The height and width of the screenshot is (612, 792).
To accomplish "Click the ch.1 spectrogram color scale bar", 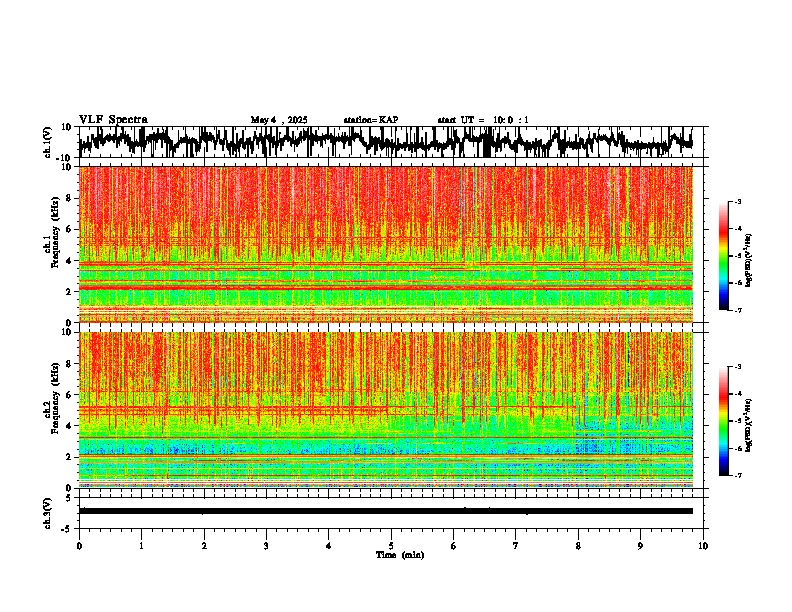I will coord(723,256).
